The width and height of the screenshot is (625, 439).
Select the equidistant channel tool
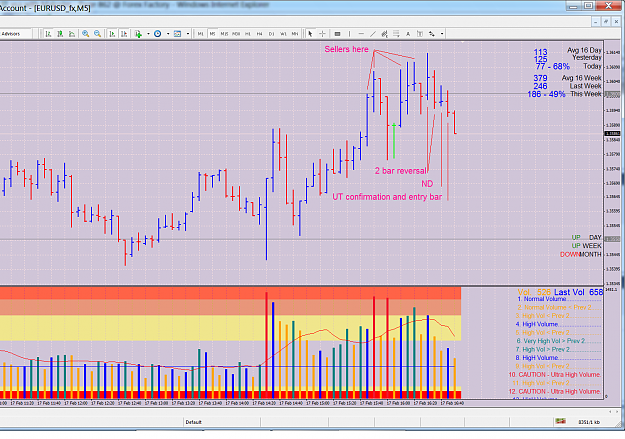pos(384,34)
